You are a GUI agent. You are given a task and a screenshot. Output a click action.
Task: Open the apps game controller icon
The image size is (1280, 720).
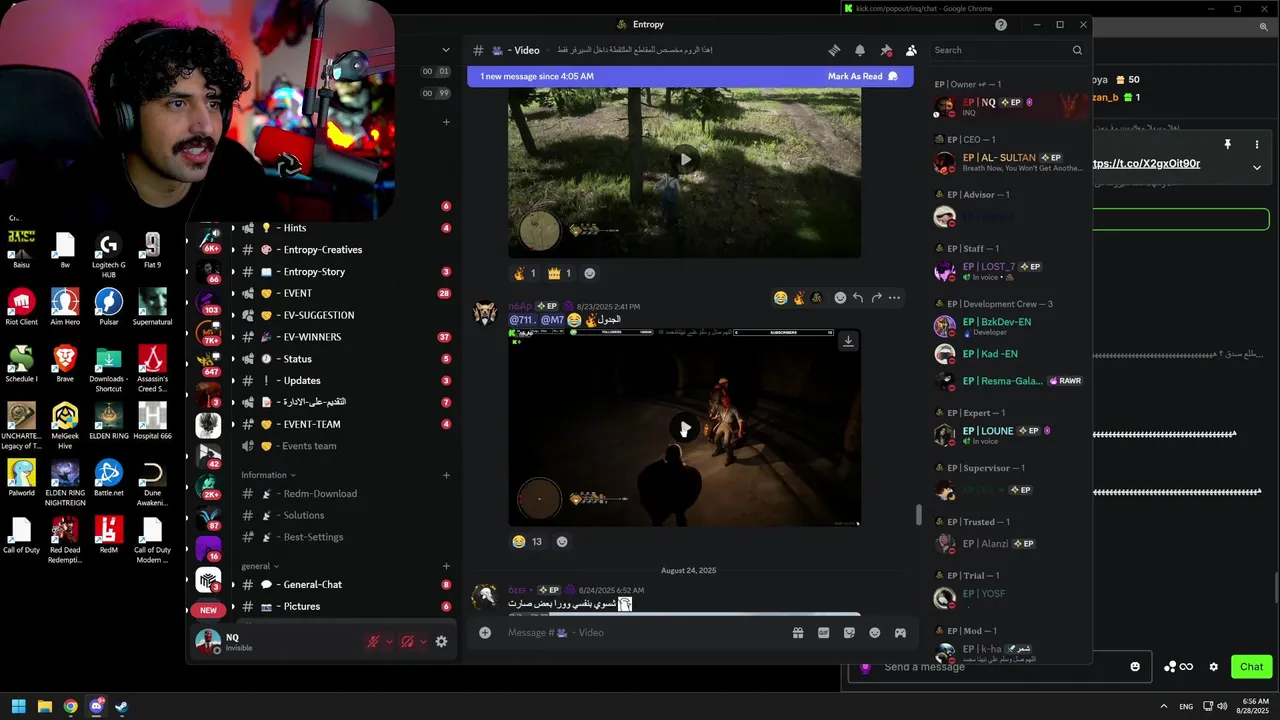tap(900, 632)
